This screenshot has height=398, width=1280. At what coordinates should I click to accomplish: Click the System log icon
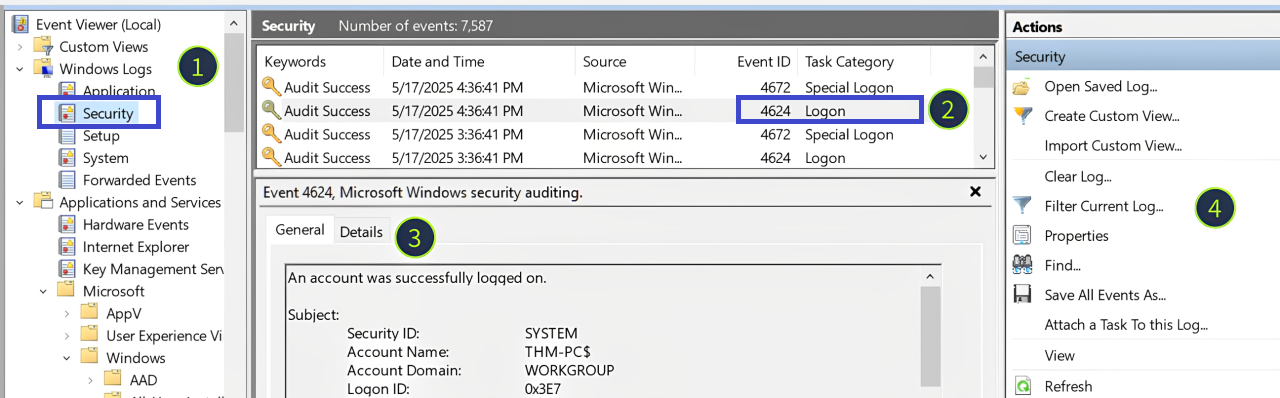(67, 158)
